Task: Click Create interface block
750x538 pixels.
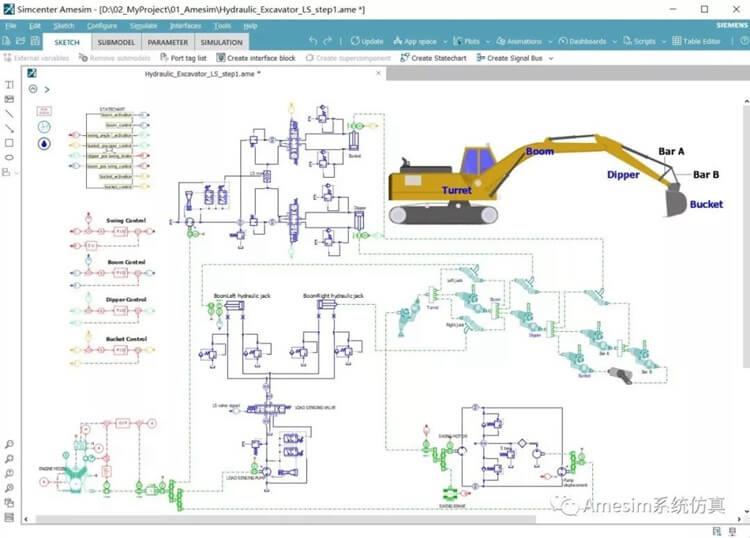Action: tap(256, 58)
